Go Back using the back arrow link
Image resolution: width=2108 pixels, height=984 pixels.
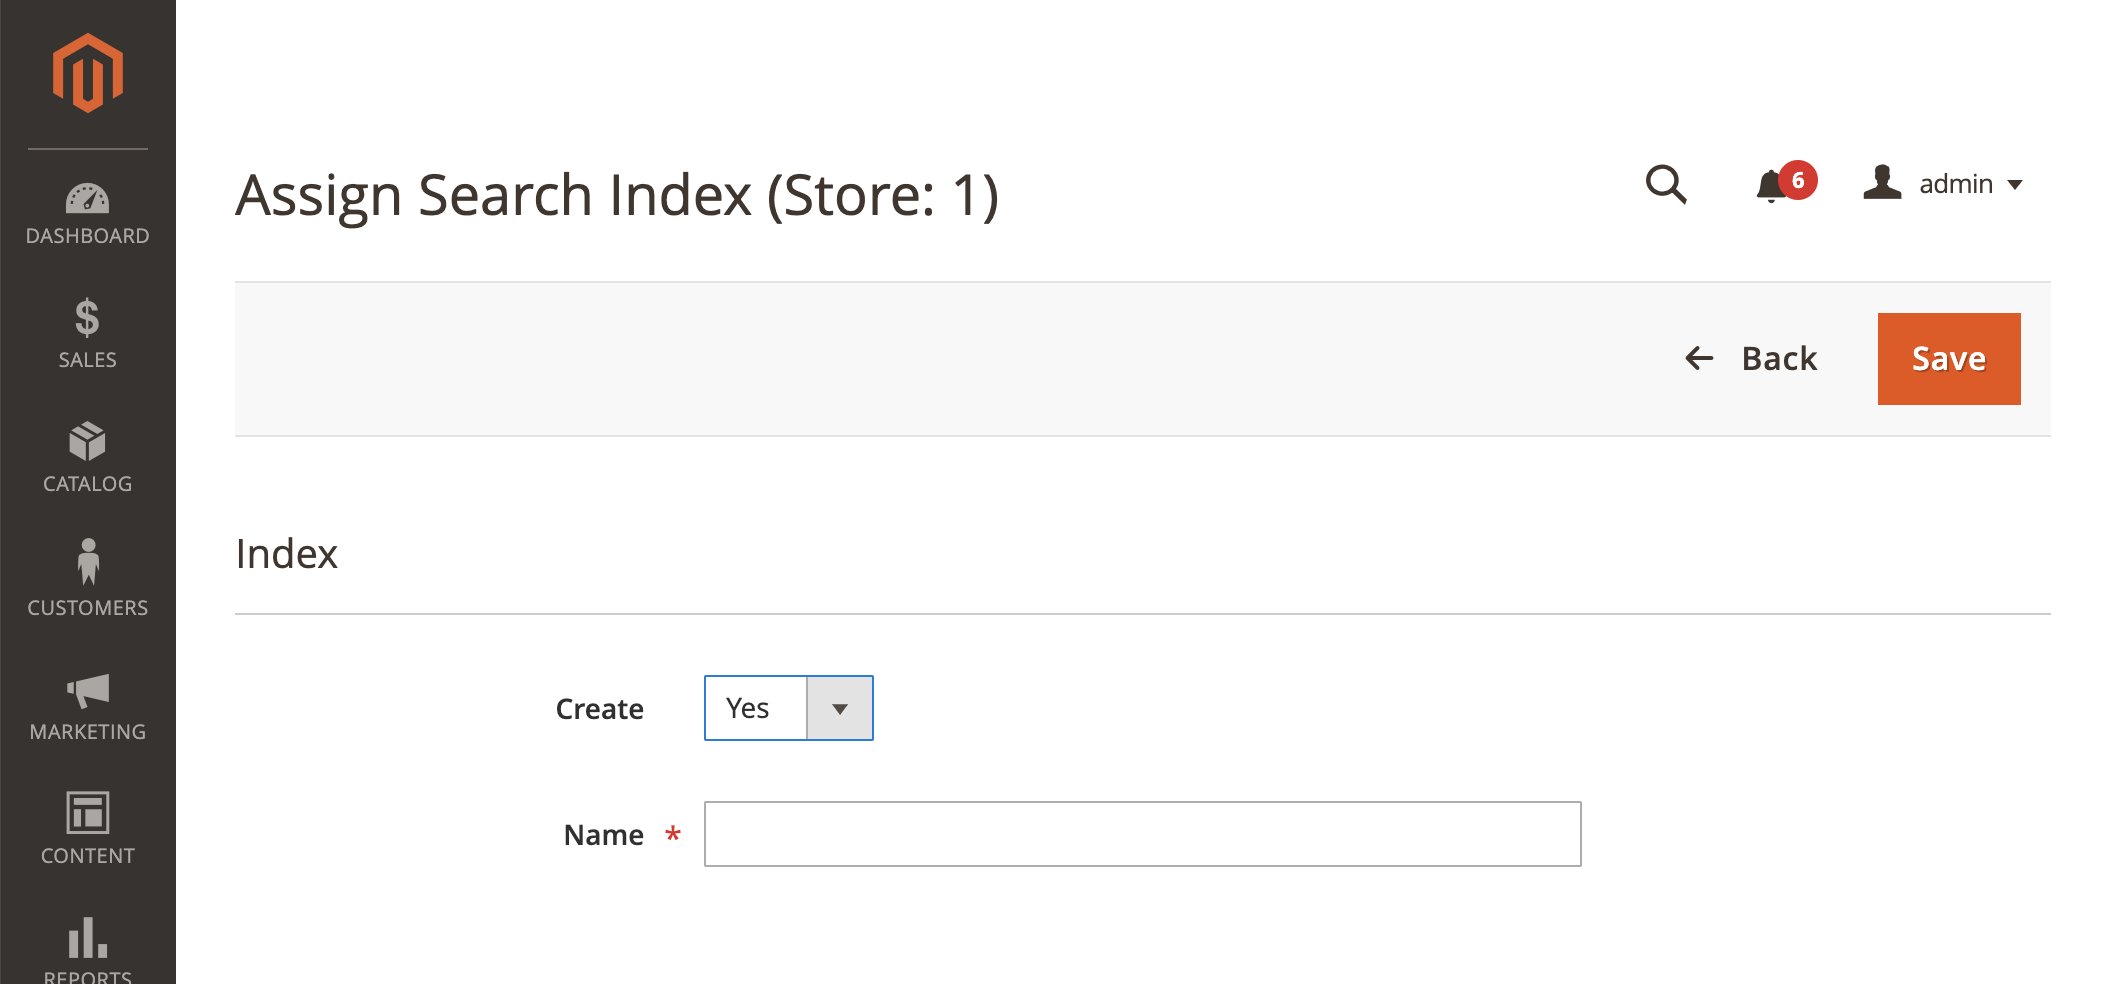point(1751,358)
